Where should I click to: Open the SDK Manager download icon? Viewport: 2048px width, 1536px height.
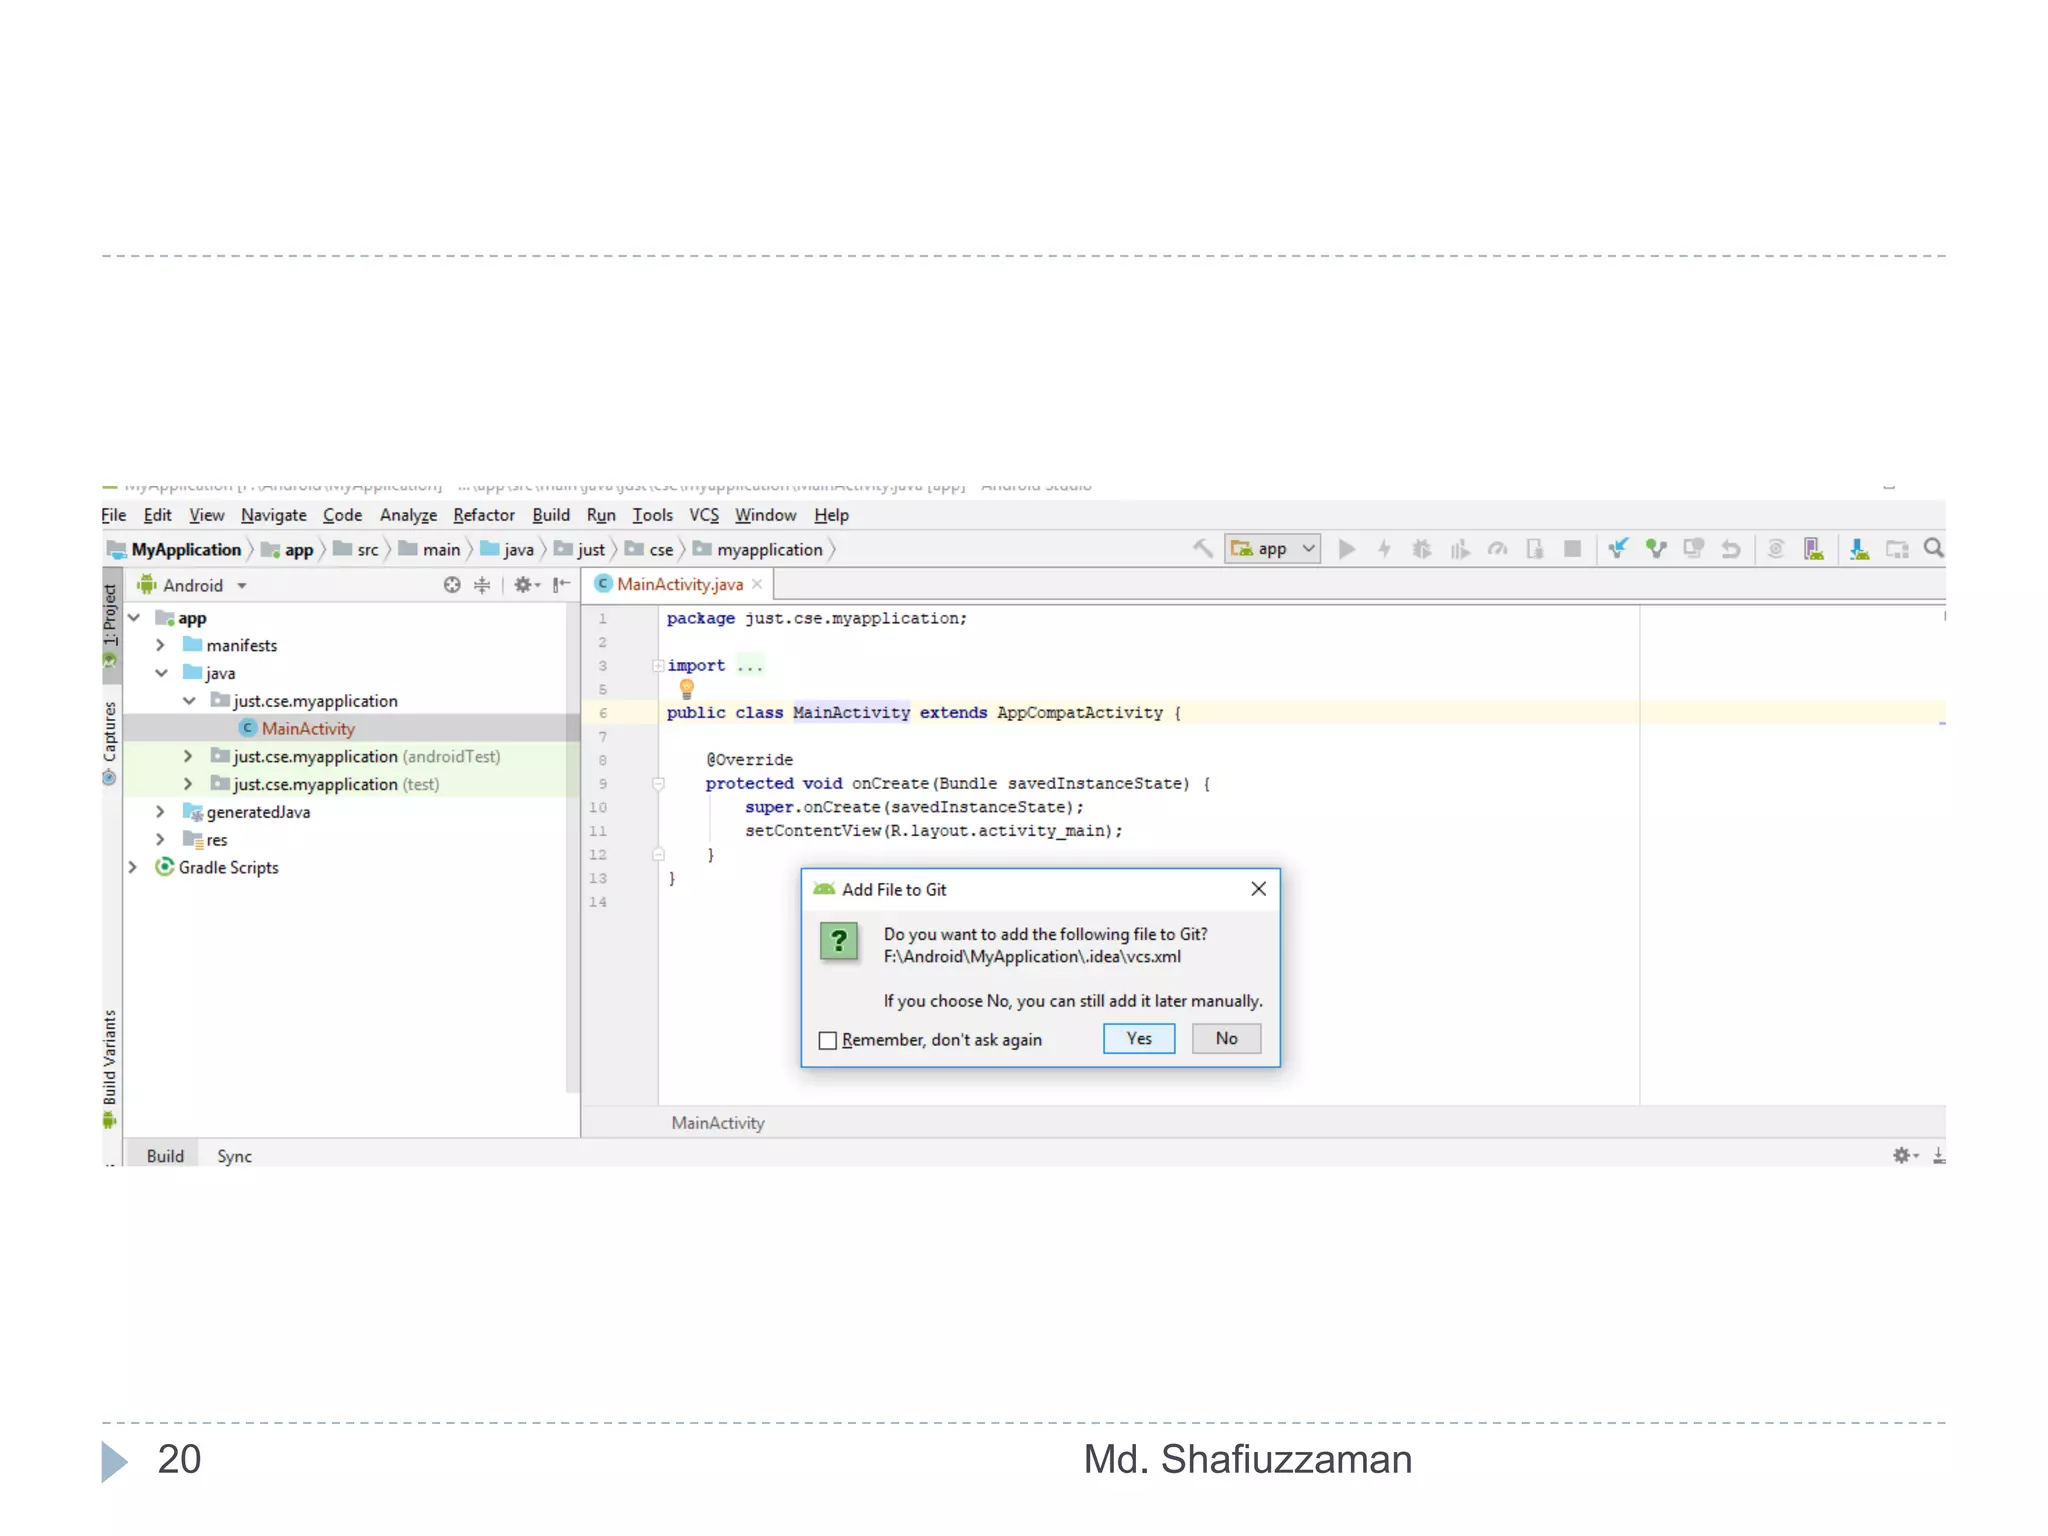click(x=1858, y=548)
